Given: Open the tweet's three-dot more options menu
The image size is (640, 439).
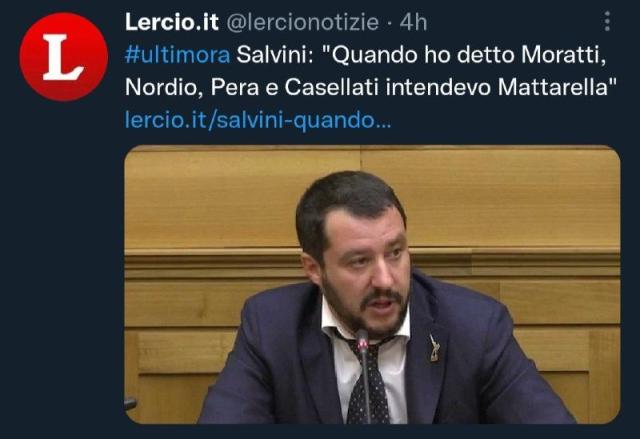Looking at the screenshot, I should coord(607,21).
